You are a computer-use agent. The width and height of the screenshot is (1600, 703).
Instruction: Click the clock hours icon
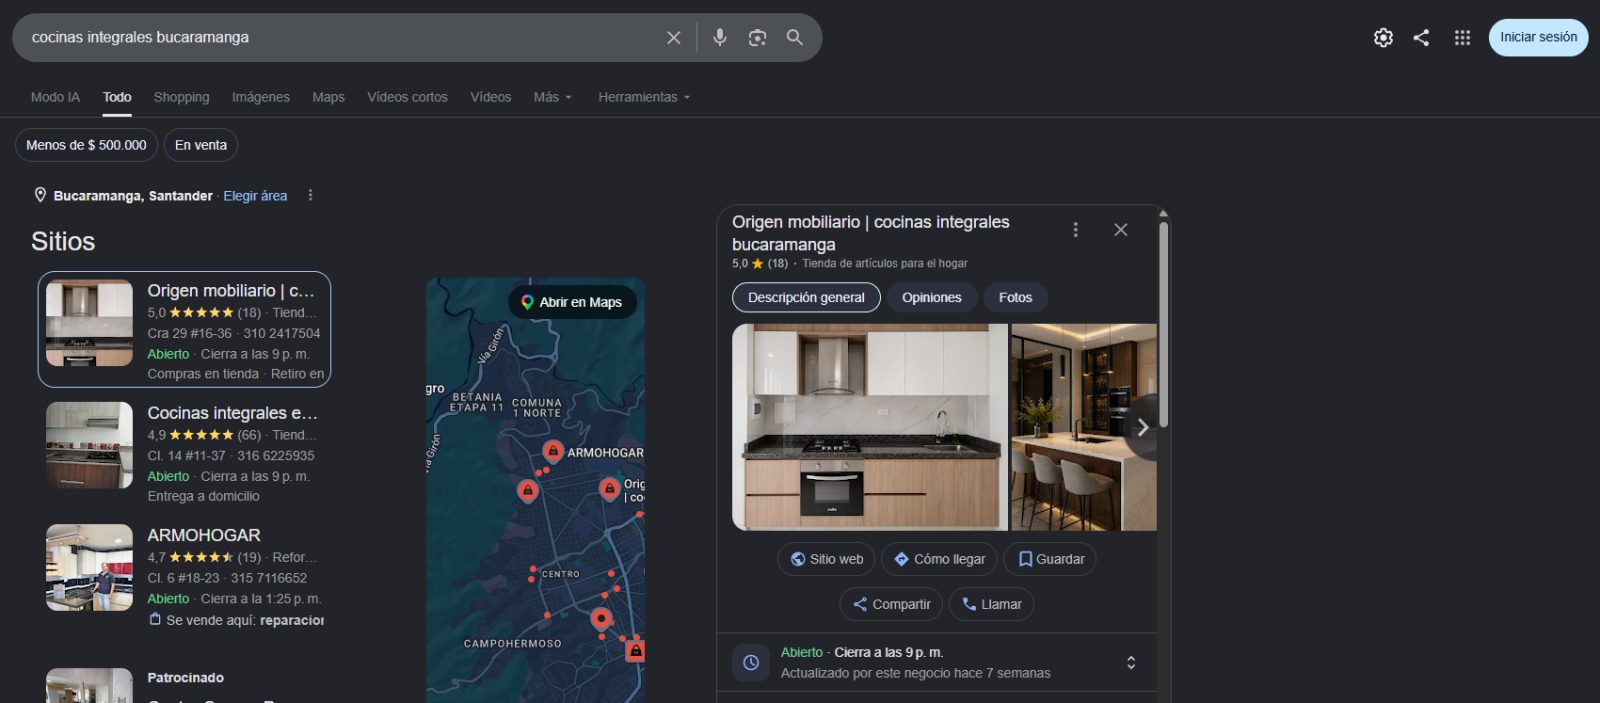(x=751, y=663)
